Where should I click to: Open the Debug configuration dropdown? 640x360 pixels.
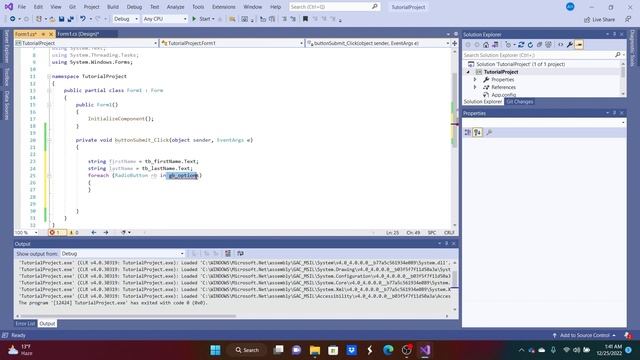126,19
